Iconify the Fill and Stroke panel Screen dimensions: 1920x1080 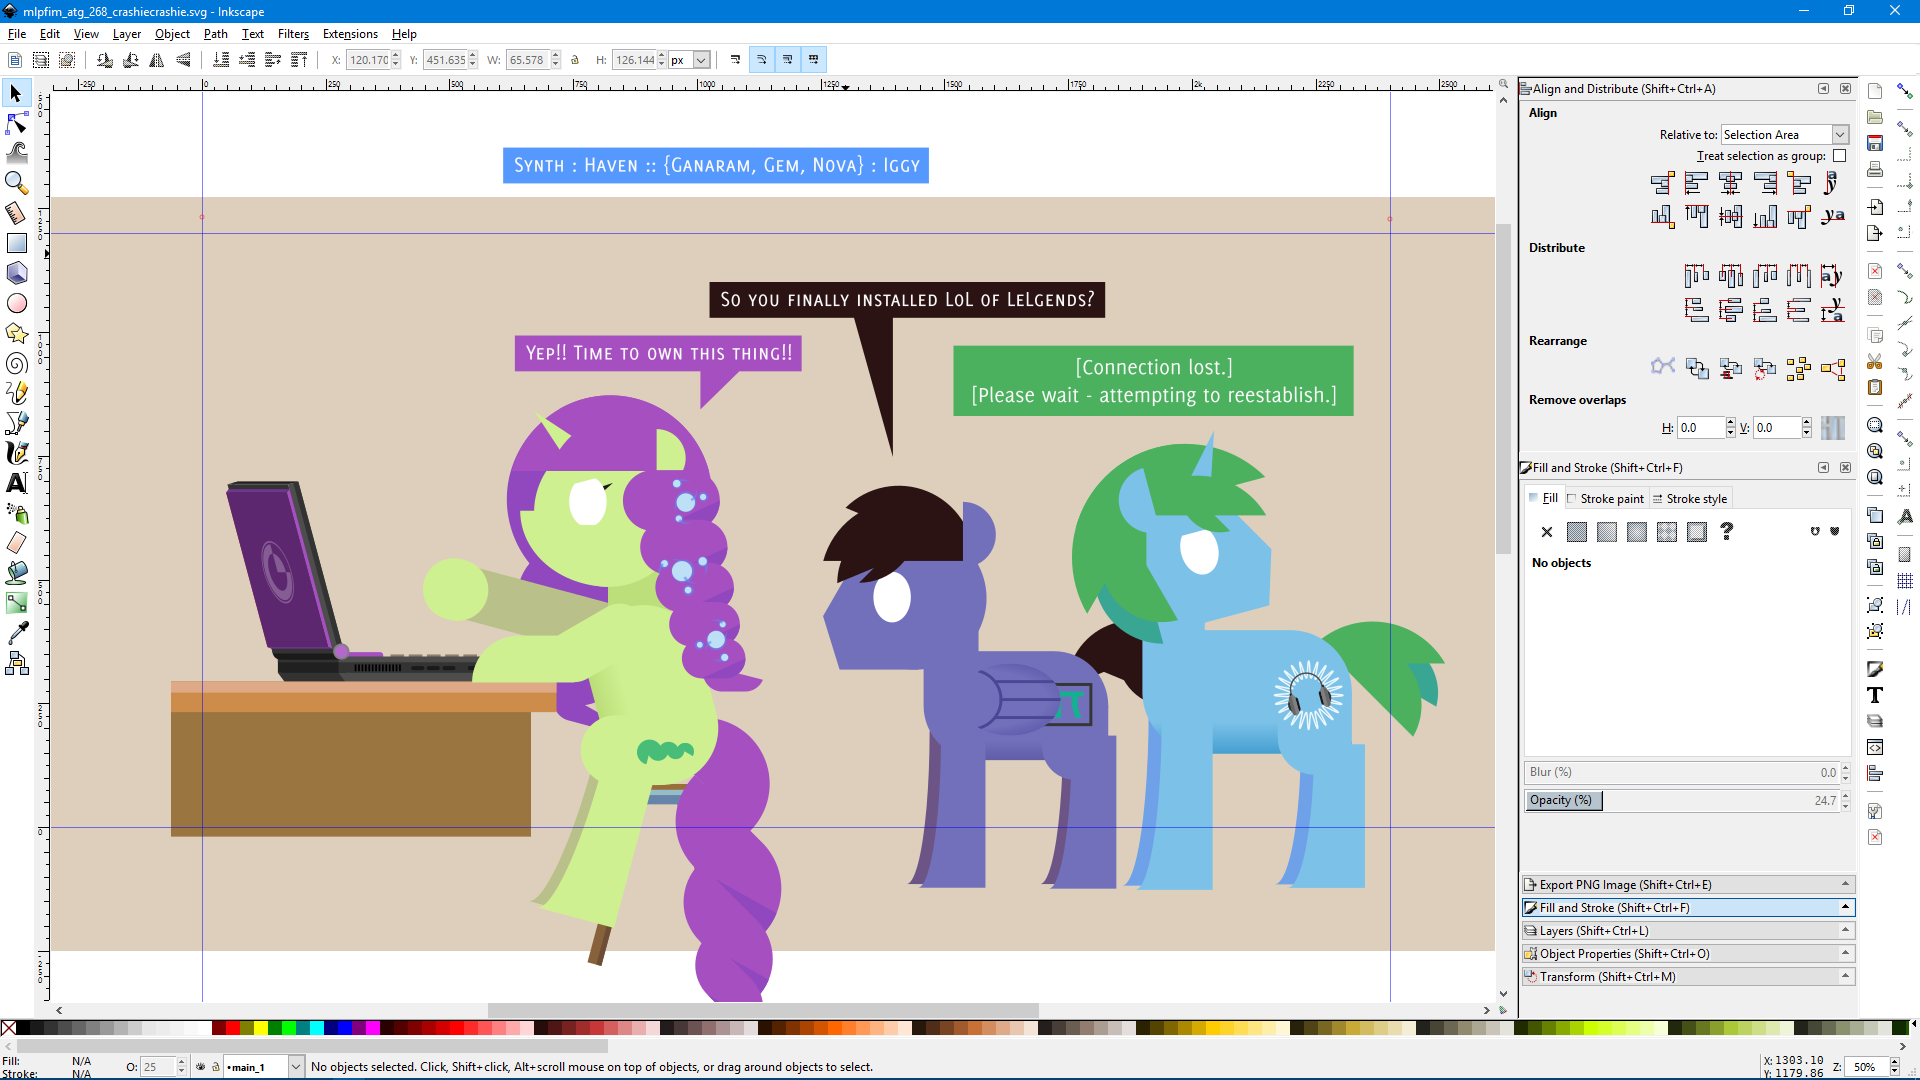coord(1823,468)
